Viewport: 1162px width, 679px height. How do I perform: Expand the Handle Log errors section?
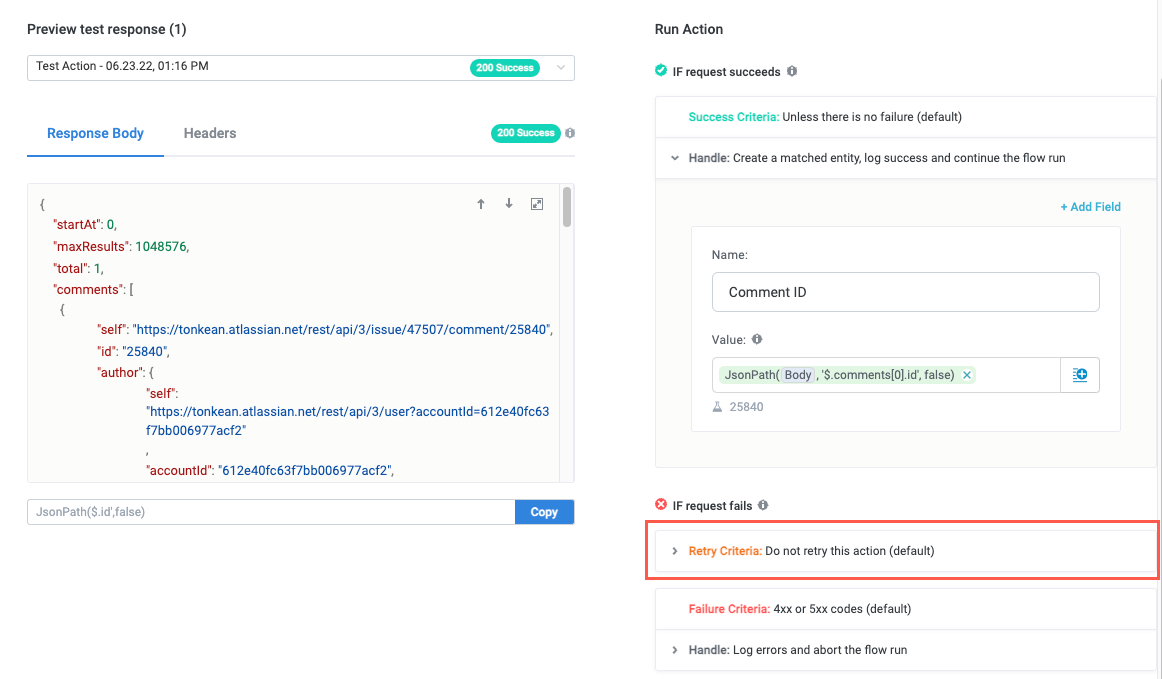coord(676,650)
